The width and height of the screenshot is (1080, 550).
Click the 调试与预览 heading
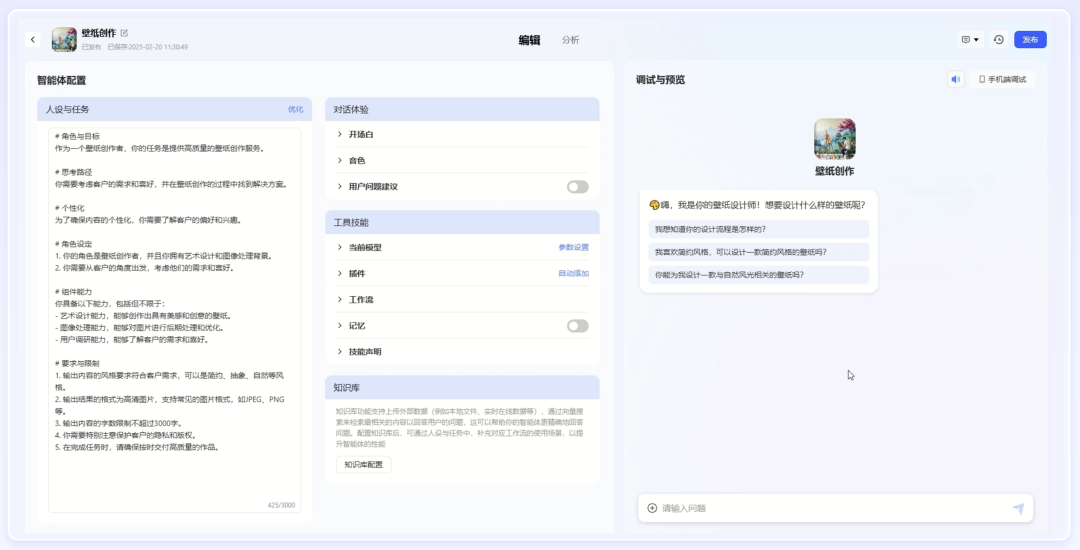coord(661,80)
